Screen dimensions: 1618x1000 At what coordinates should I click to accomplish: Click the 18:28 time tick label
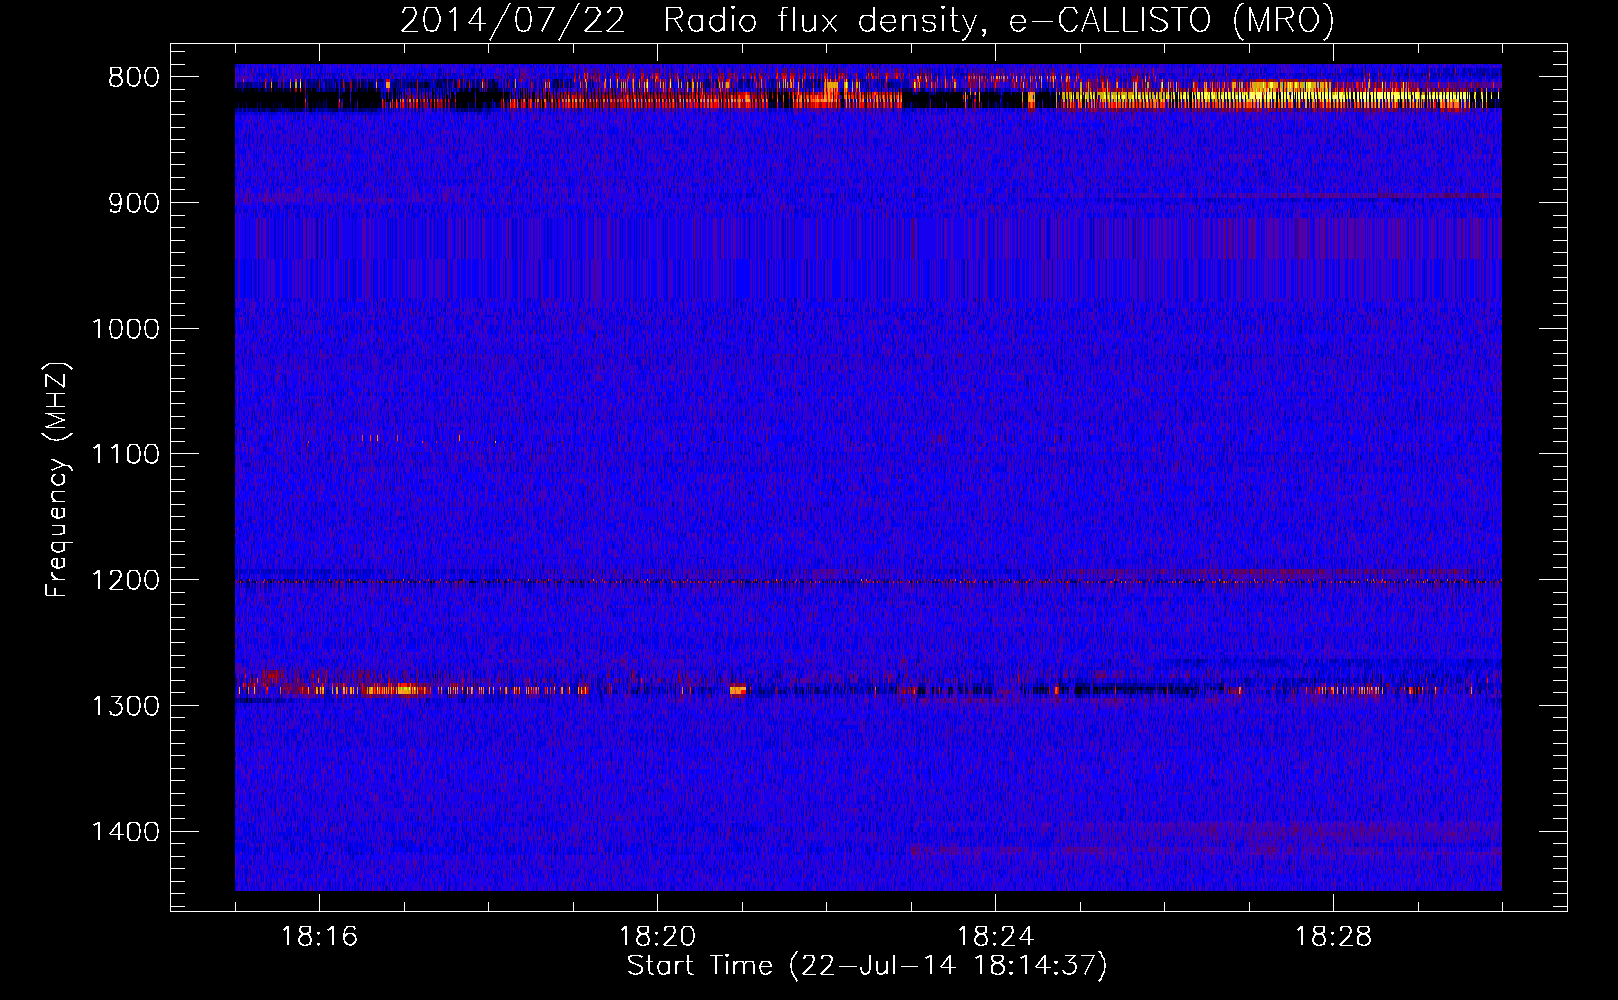1333,937
